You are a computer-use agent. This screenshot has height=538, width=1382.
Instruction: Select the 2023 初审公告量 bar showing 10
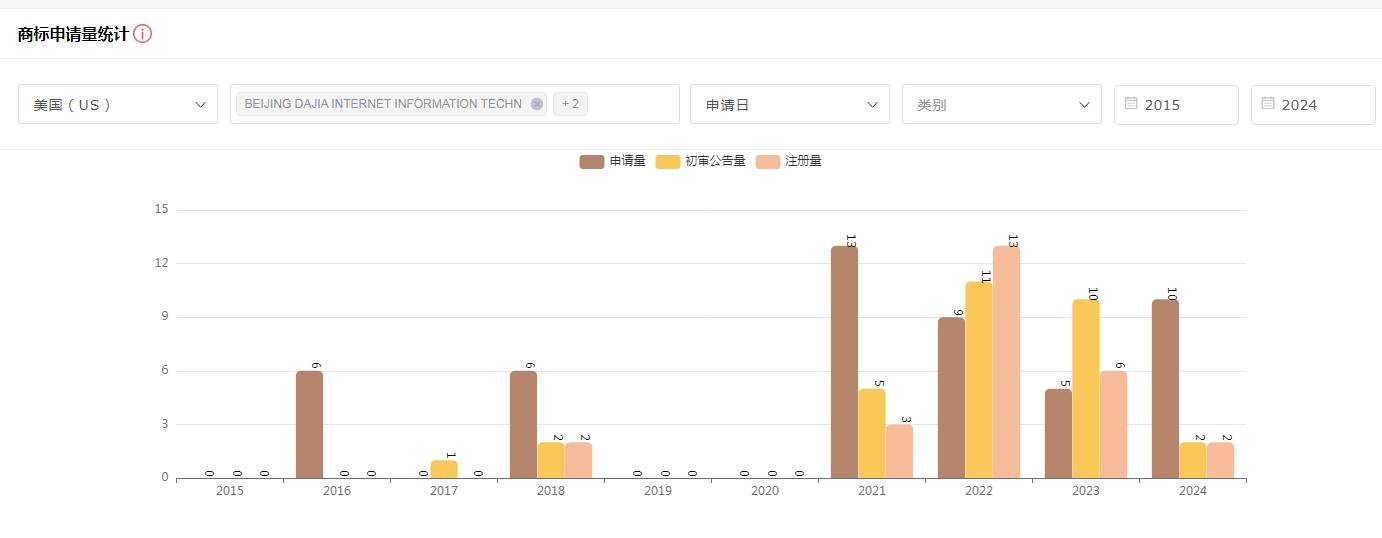pos(1085,388)
